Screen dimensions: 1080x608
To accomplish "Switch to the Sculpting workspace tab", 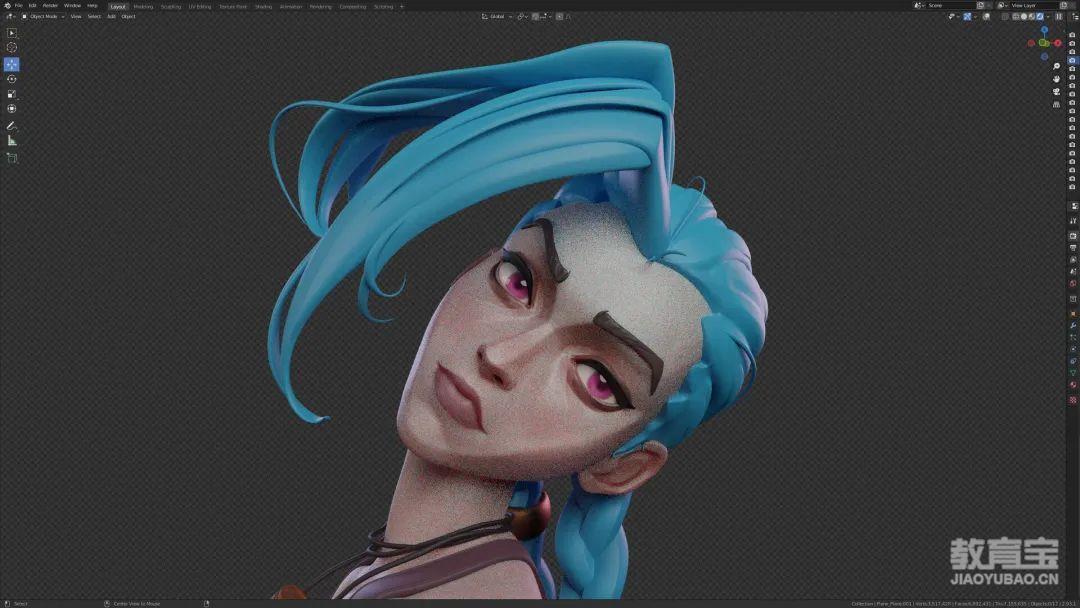I will coord(171,6).
